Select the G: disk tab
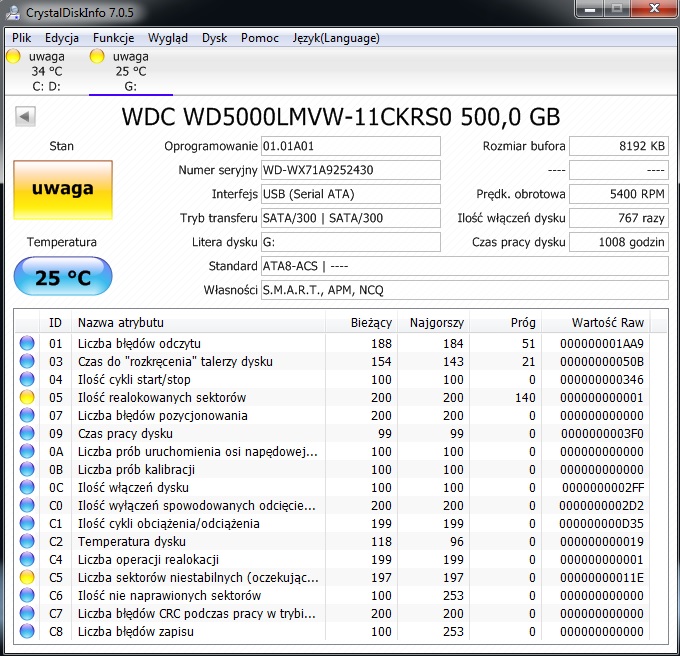This screenshot has height=656, width=680. coord(131,72)
